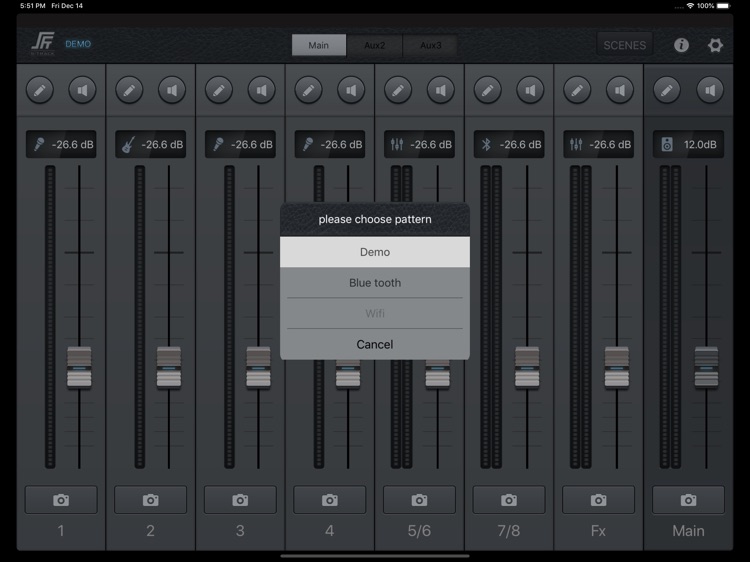Mute channel 7/8 with its speaker button
This screenshot has height=562, width=750.
click(530, 90)
